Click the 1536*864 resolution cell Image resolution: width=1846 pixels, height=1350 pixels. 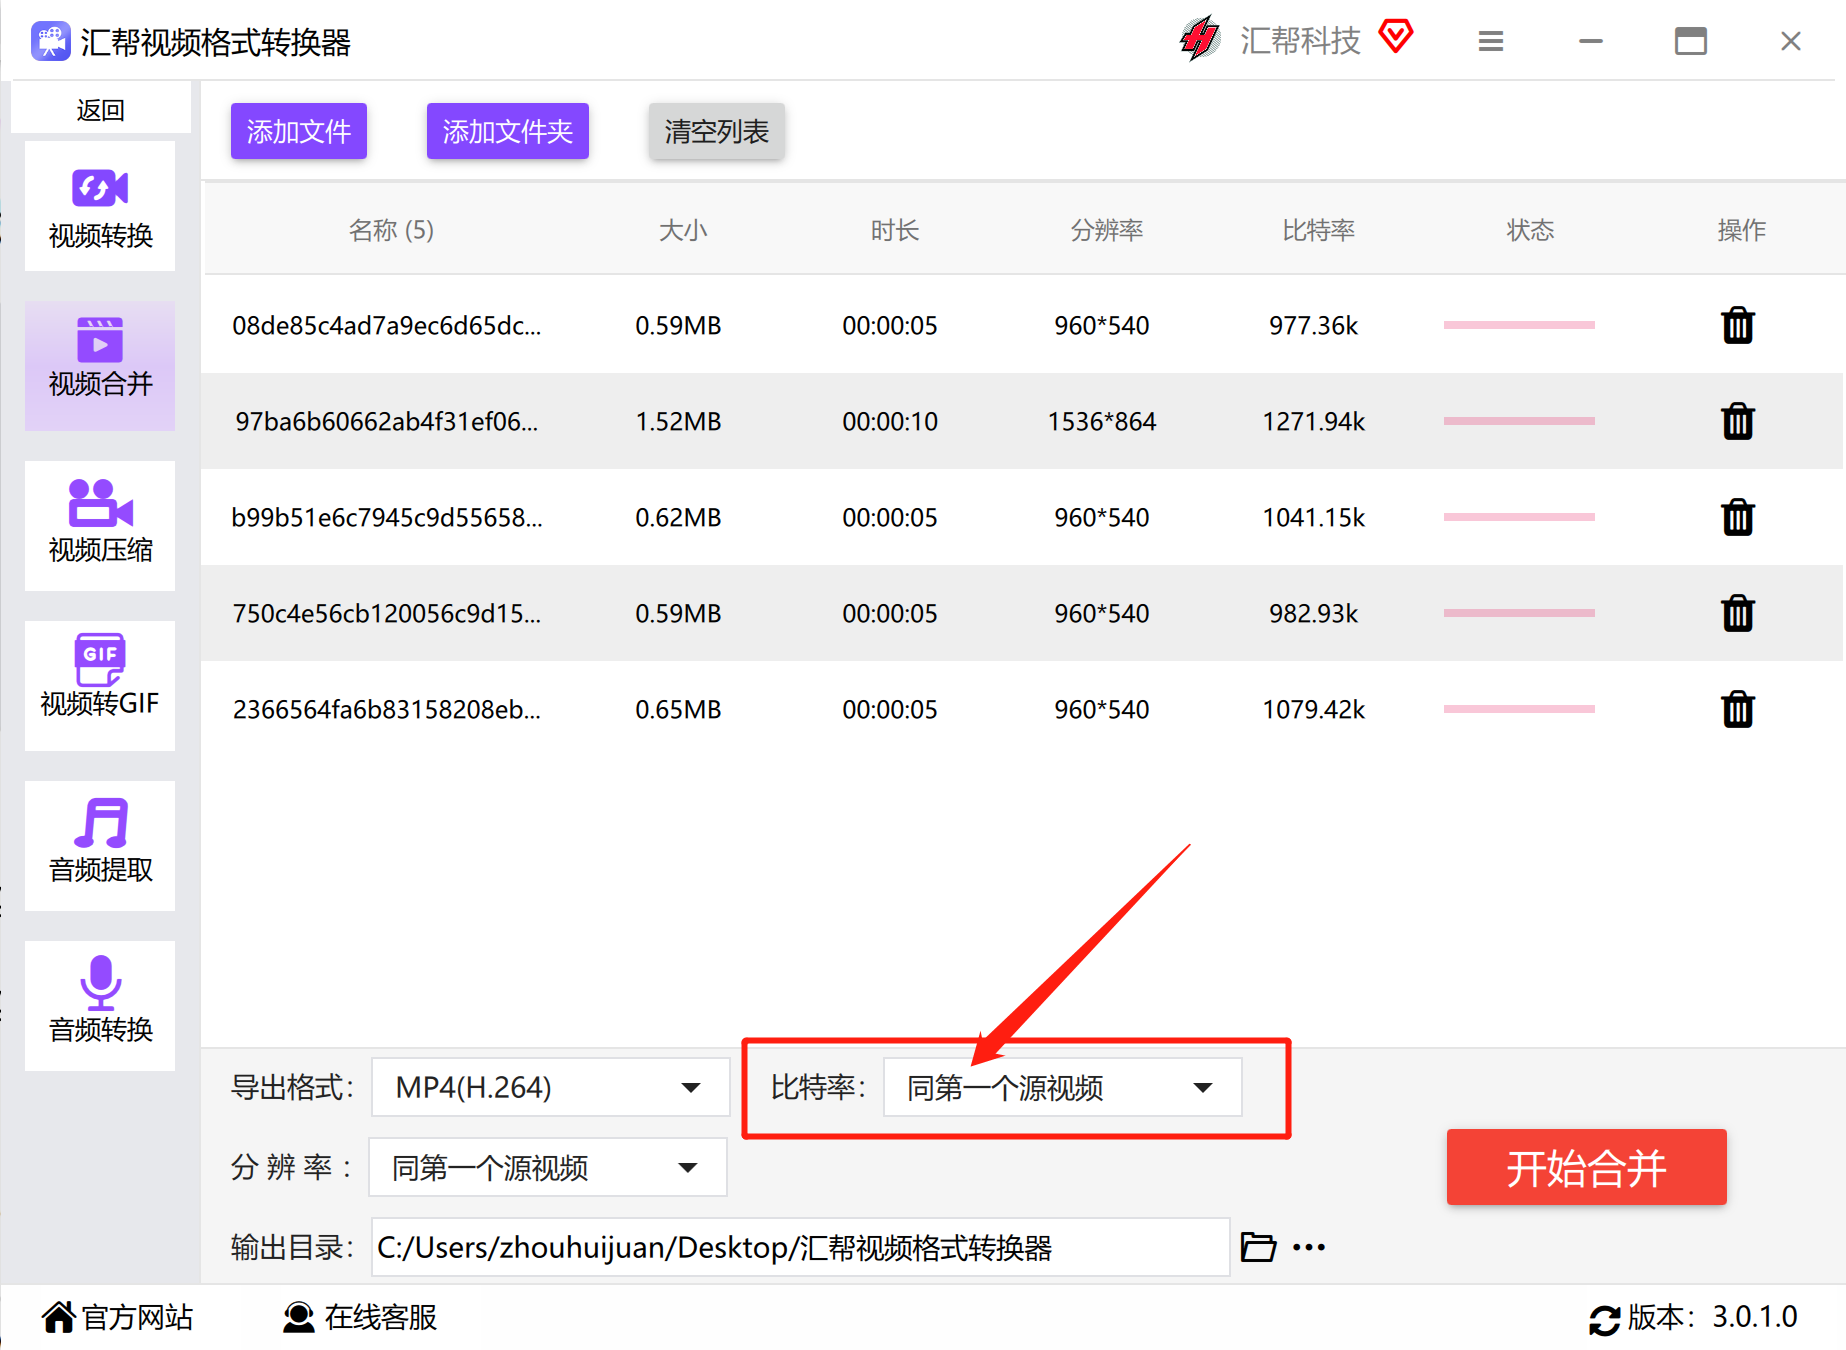(x=1102, y=421)
